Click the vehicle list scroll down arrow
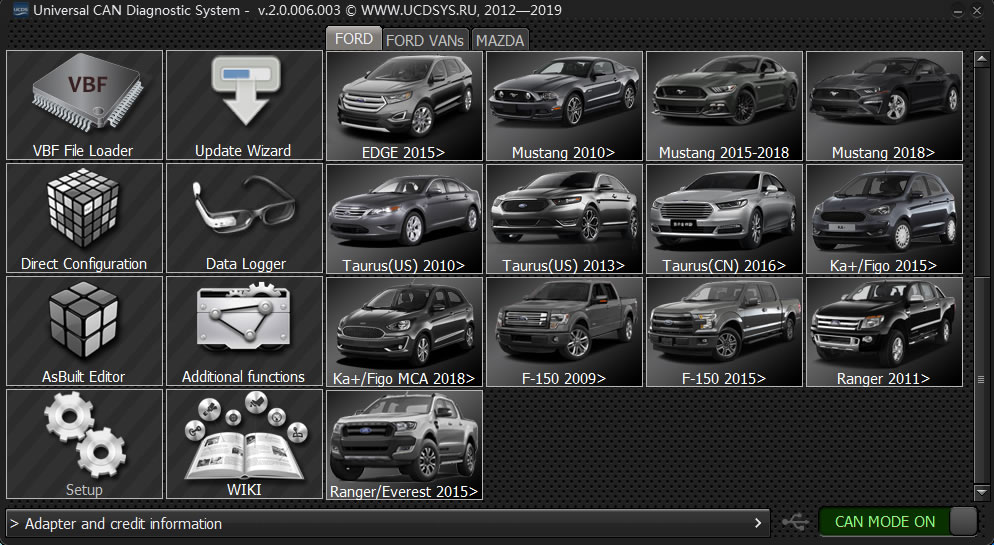Screen dimensions: 994x545 [981, 492]
